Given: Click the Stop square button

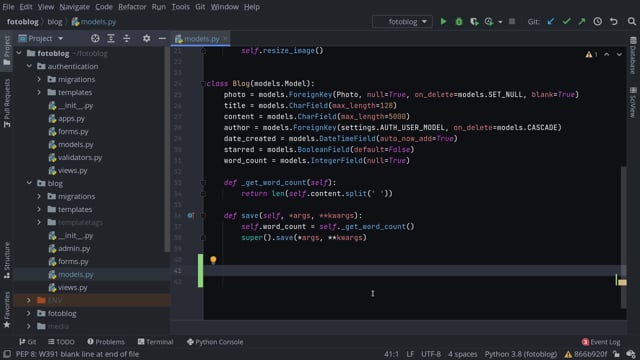Looking at the screenshot, I should tap(512, 21).
